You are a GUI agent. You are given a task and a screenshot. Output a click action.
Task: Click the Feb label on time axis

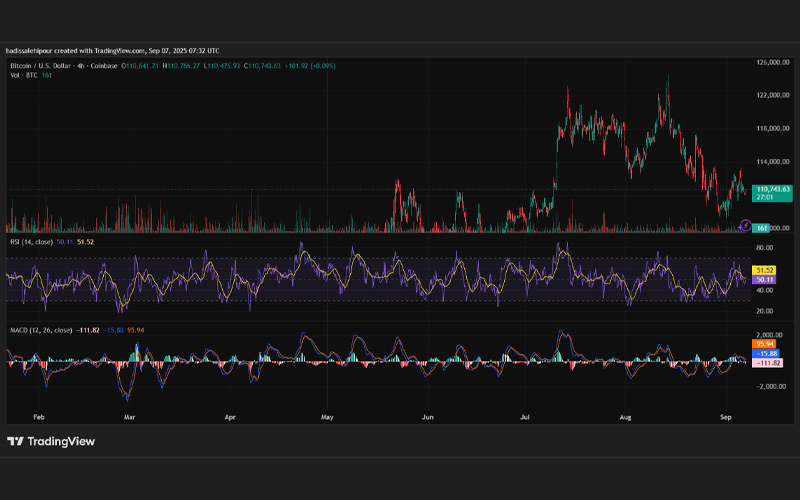39,417
